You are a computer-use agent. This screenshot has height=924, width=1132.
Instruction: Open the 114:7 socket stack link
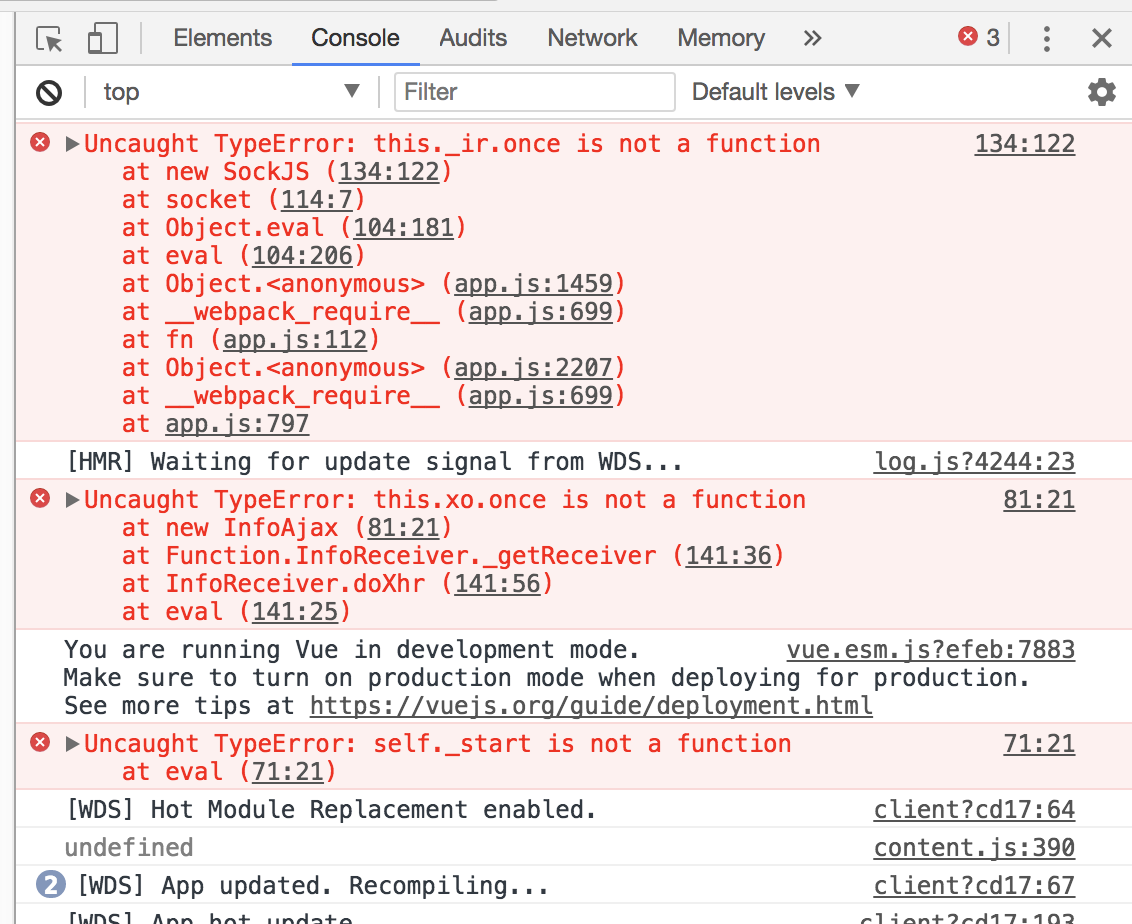click(x=316, y=199)
